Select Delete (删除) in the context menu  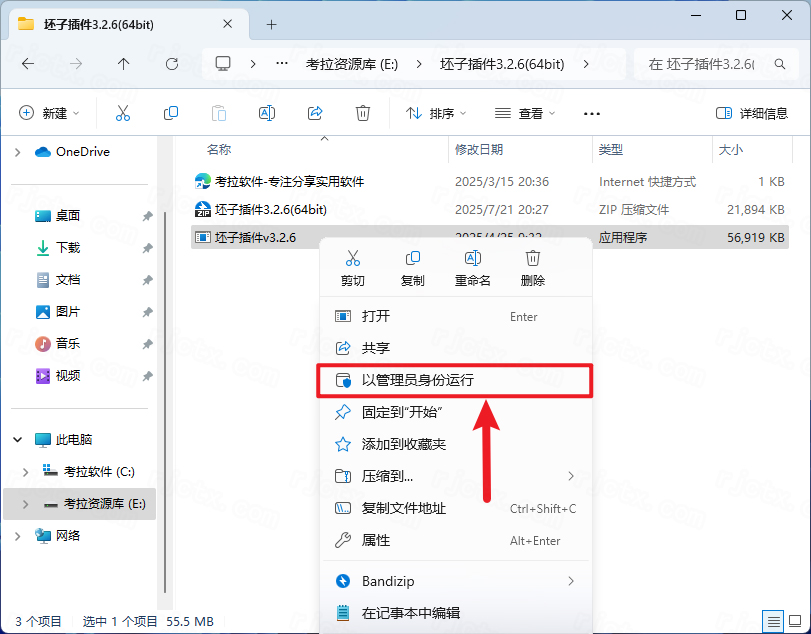(x=533, y=268)
